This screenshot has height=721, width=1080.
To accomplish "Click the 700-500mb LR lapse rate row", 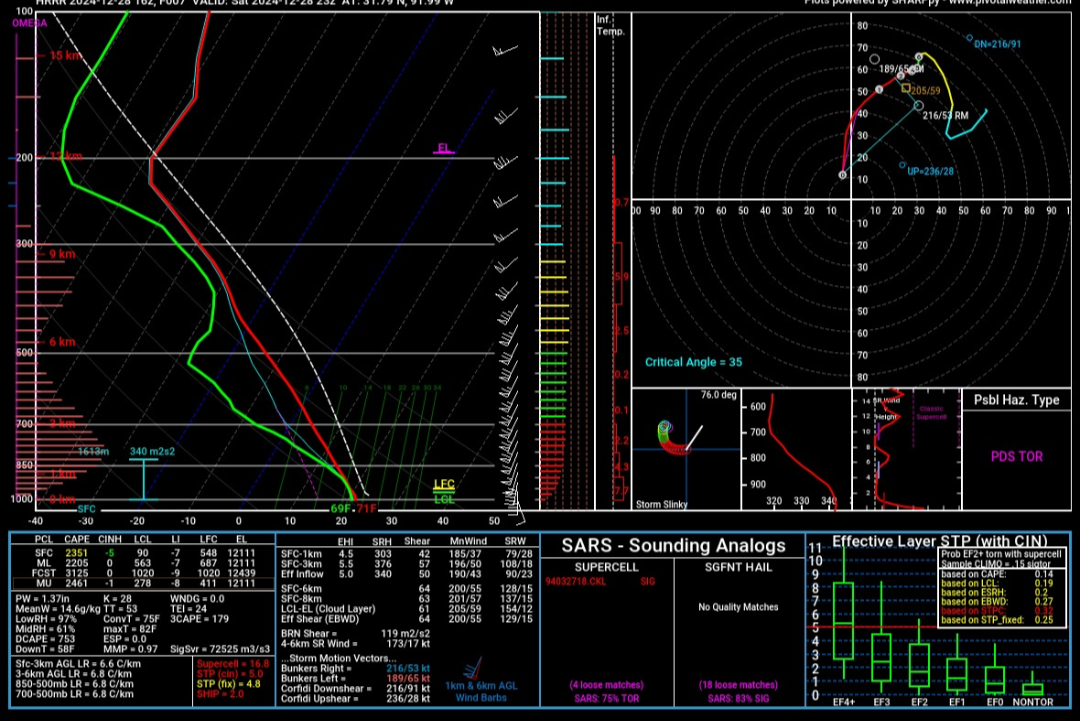I will pyautogui.click(x=74, y=693).
